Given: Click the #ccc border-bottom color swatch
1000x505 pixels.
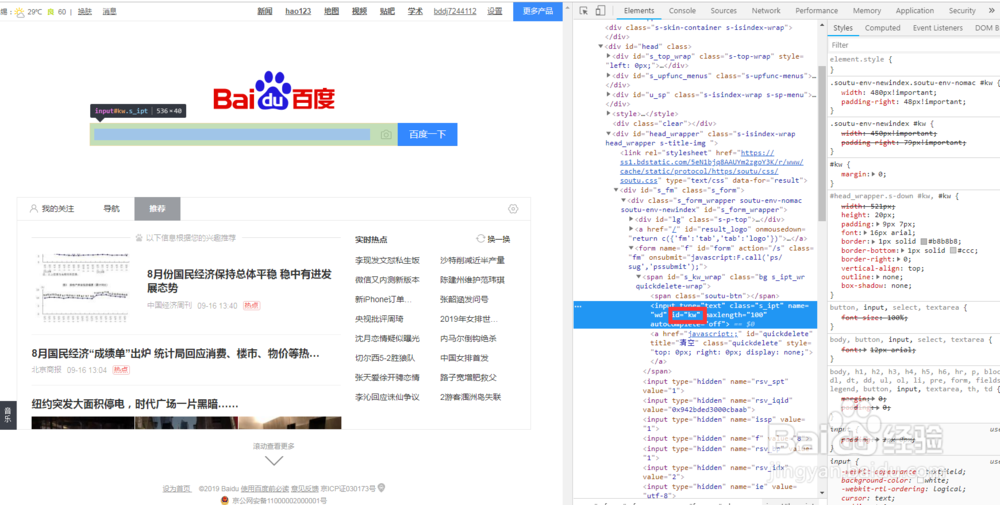Looking at the screenshot, I should tap(953, 251).
